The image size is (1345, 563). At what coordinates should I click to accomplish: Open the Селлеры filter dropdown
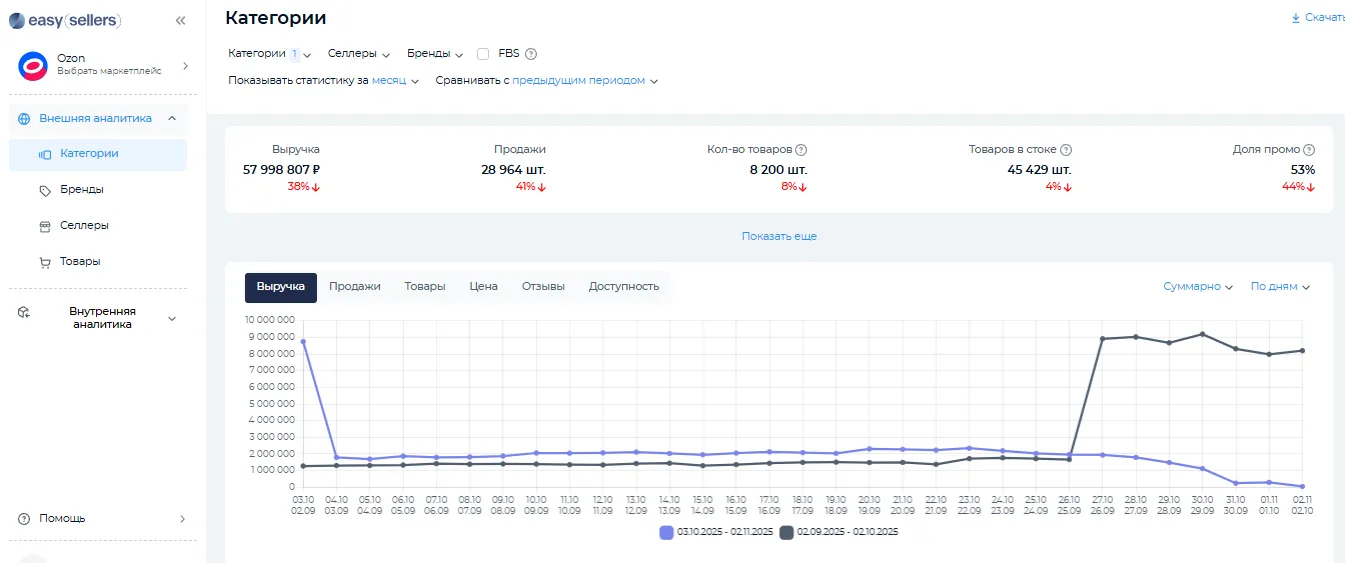pyautogui.click(x=358, y=54)
